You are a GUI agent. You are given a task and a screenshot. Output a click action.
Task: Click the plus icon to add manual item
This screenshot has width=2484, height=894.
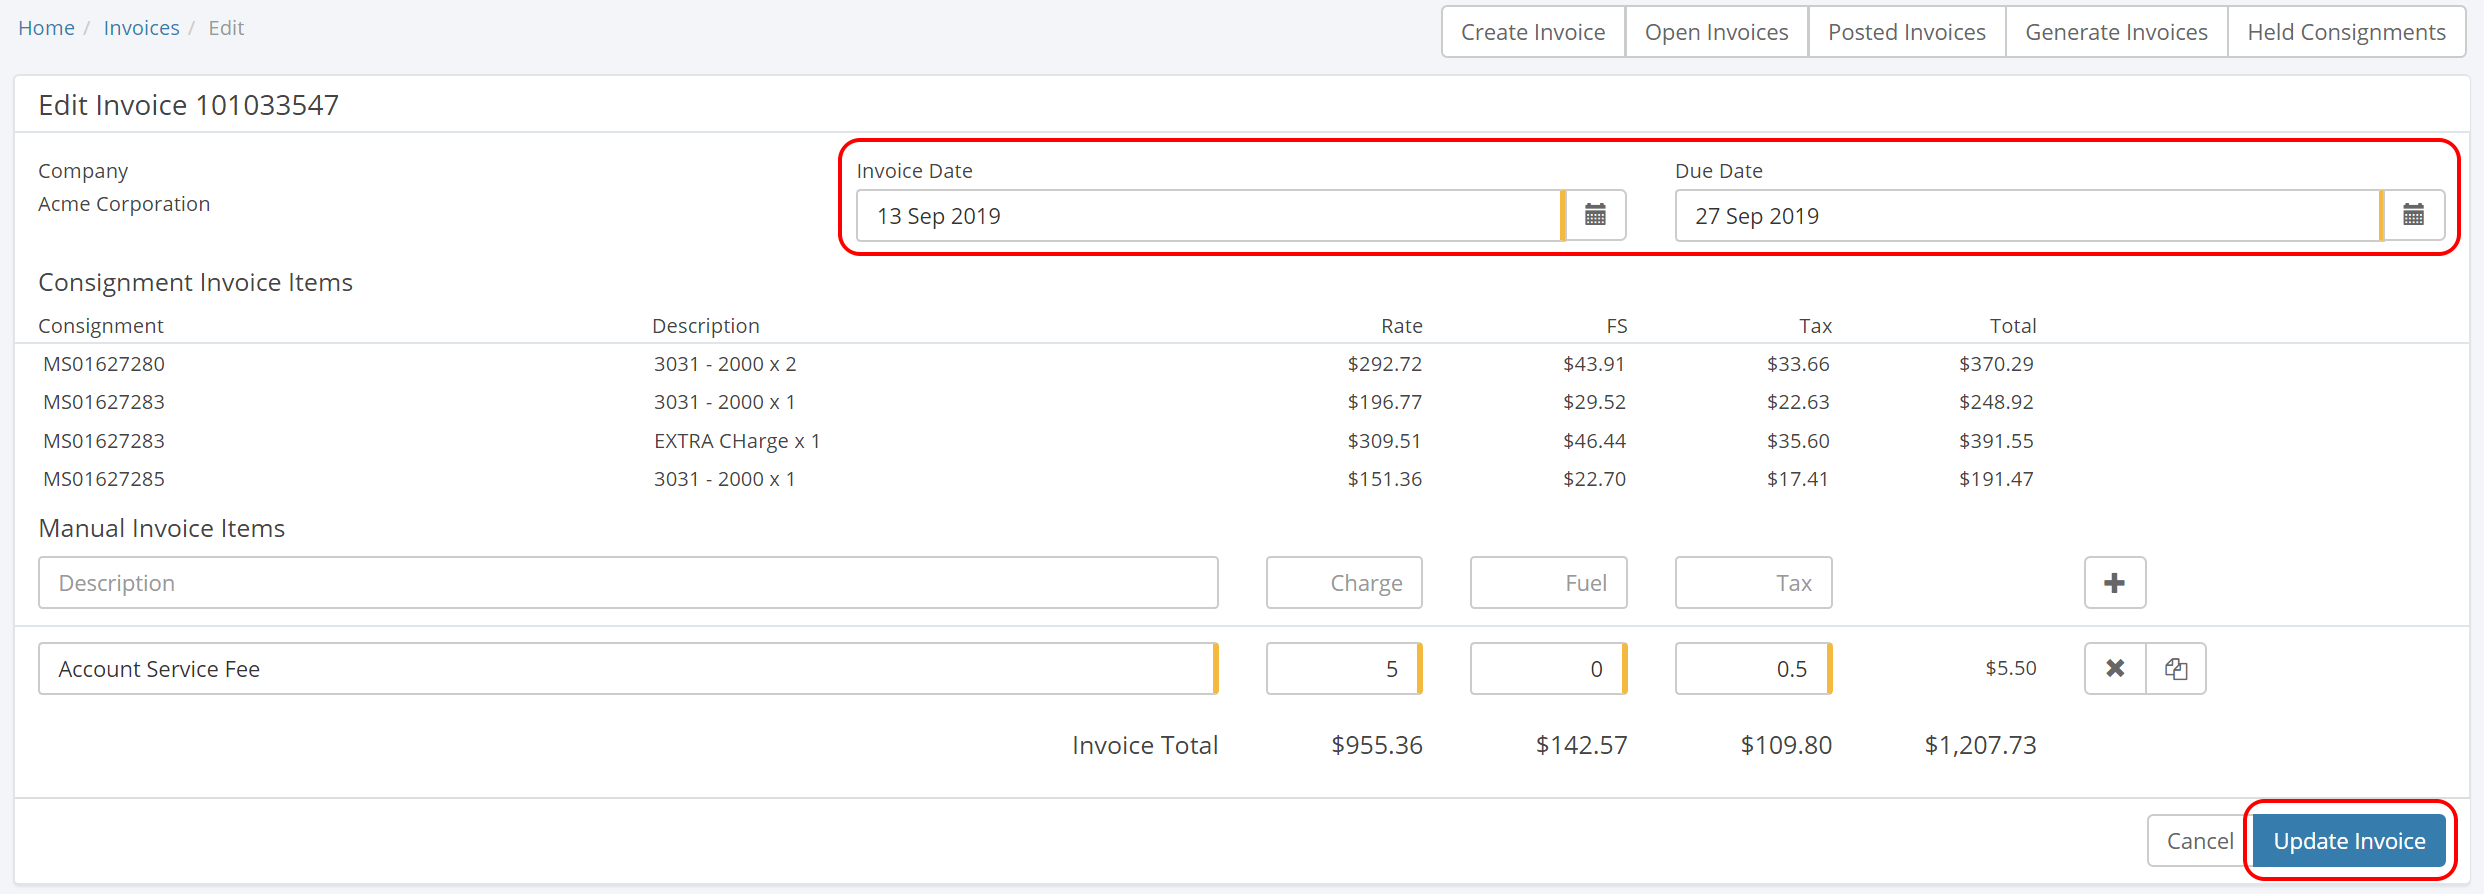2114,583
